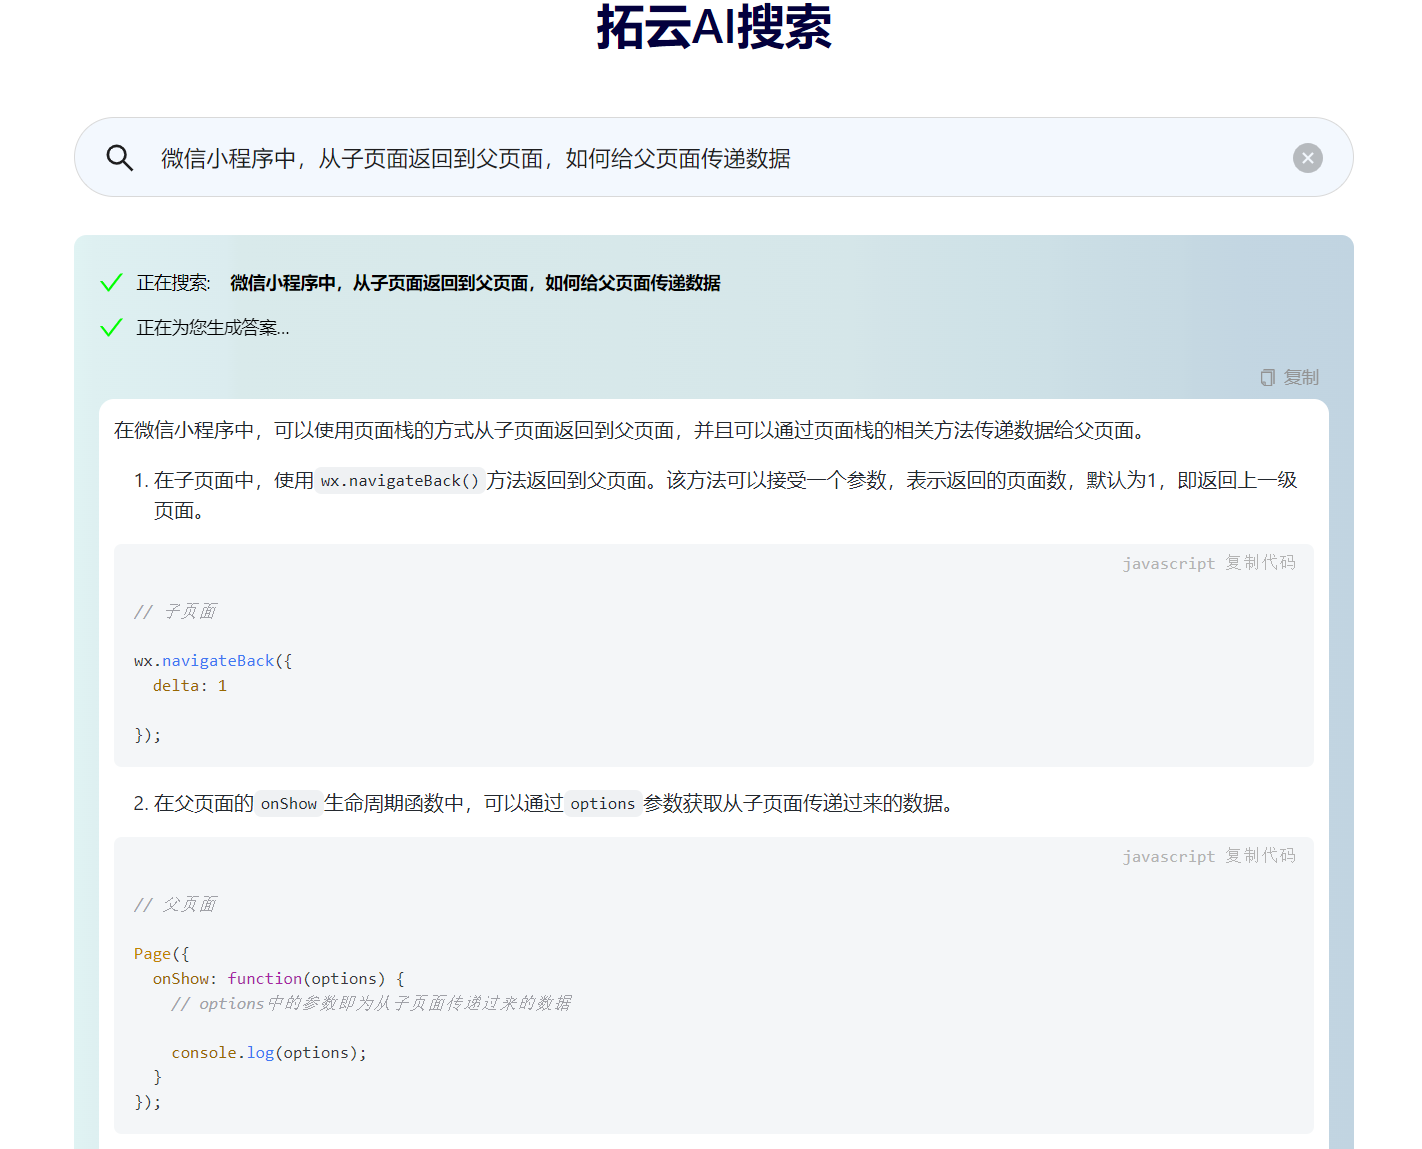The height and width of the screenshot is (1149, 1422).
Task: Click javascript label on second code block
Action: [x=1168, y=857]
